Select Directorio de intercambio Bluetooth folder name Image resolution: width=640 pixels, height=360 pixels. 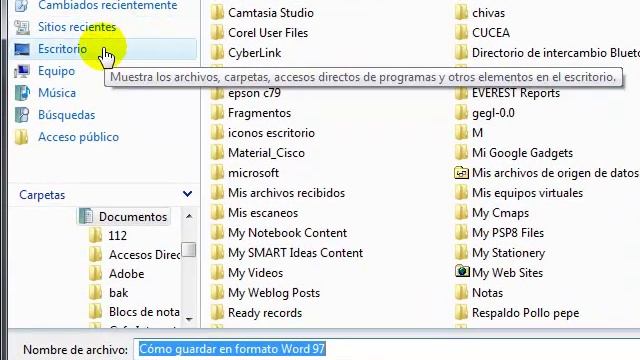point(556,53)
